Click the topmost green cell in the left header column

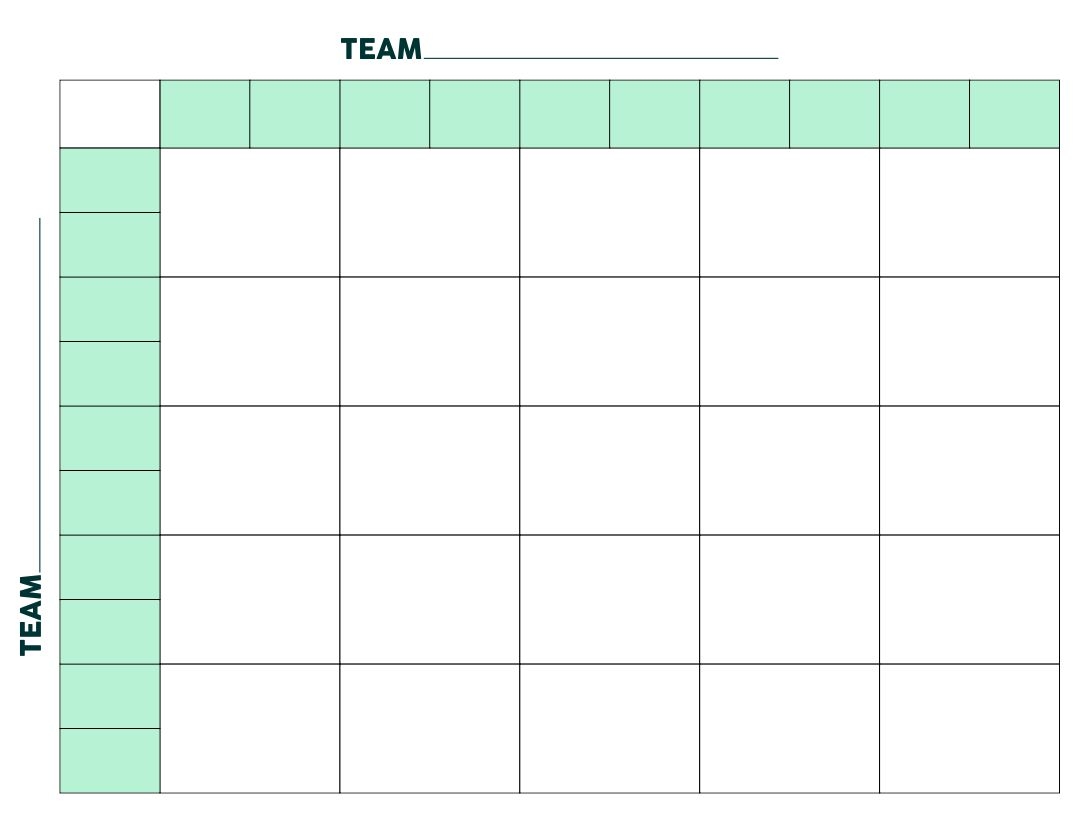[x=110, y=180]
